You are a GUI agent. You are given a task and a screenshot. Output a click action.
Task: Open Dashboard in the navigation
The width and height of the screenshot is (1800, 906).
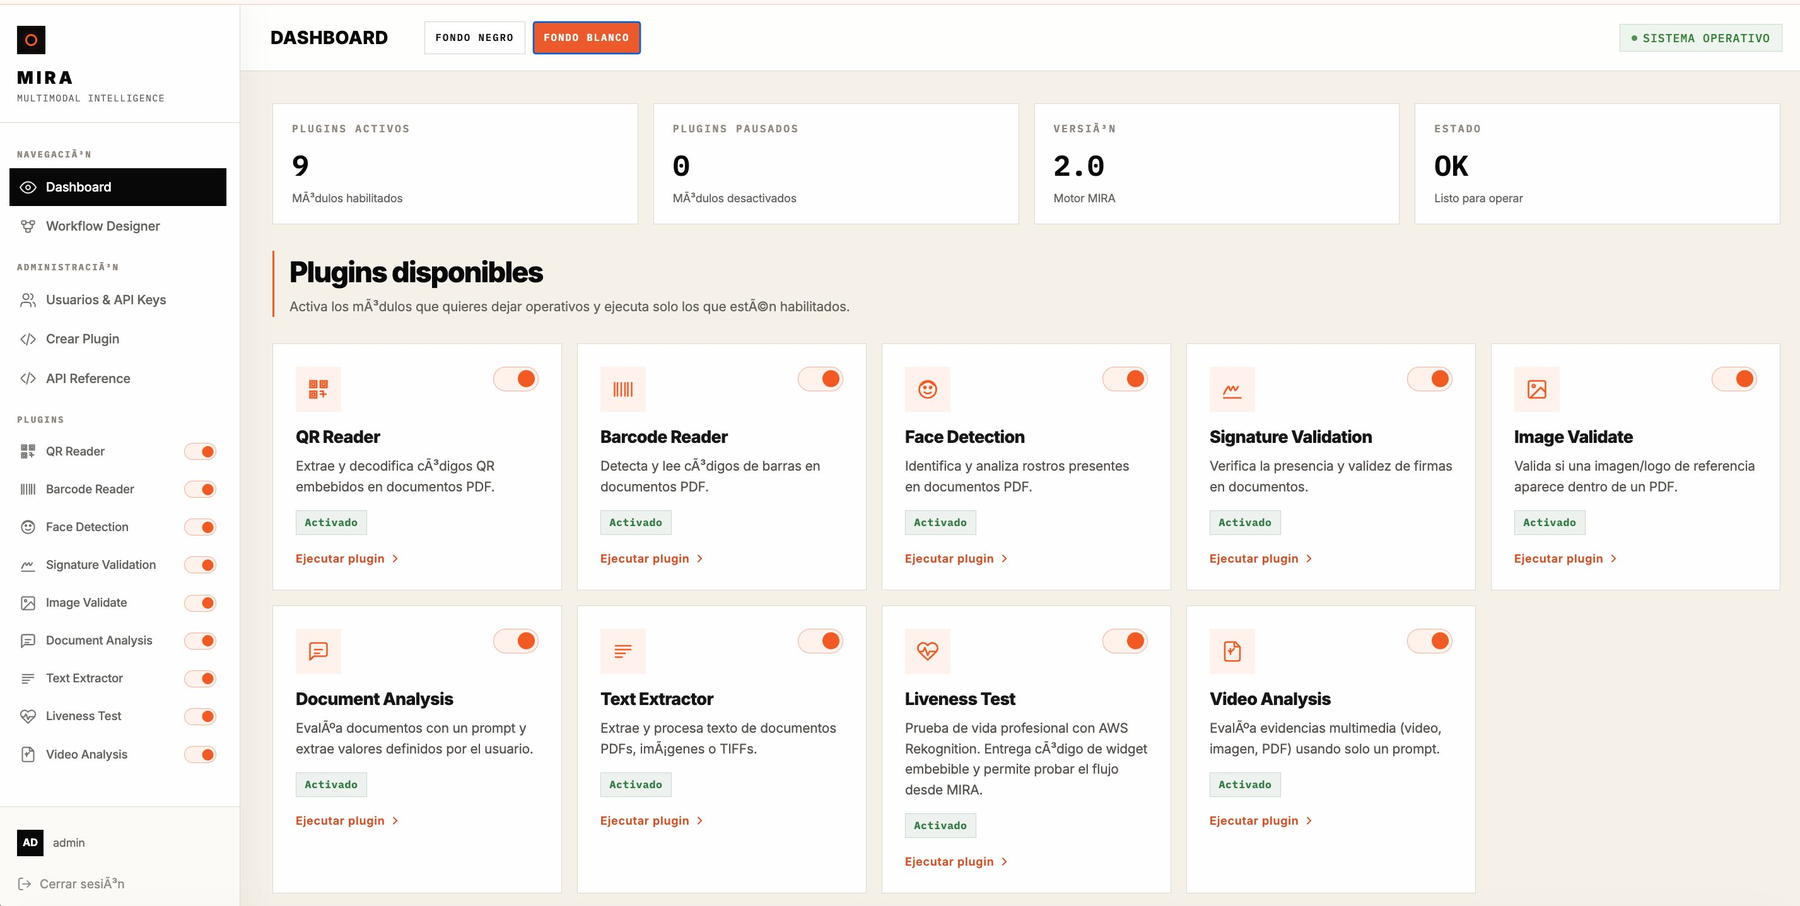click(118, 187)
